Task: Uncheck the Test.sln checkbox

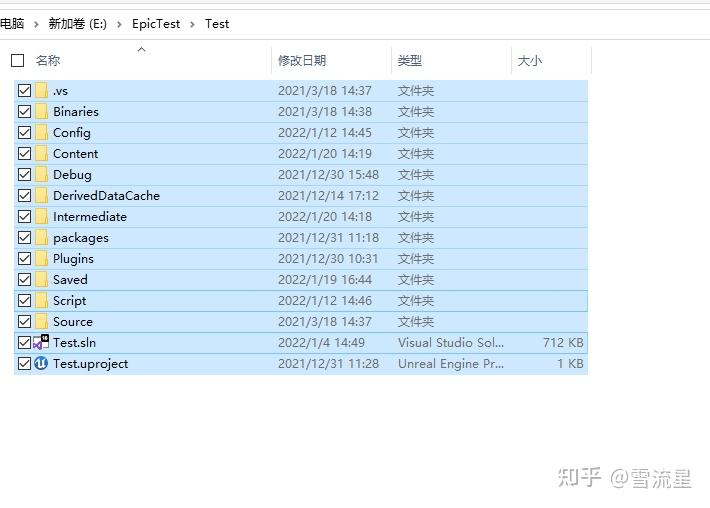Action: click(x=24, y=343)
